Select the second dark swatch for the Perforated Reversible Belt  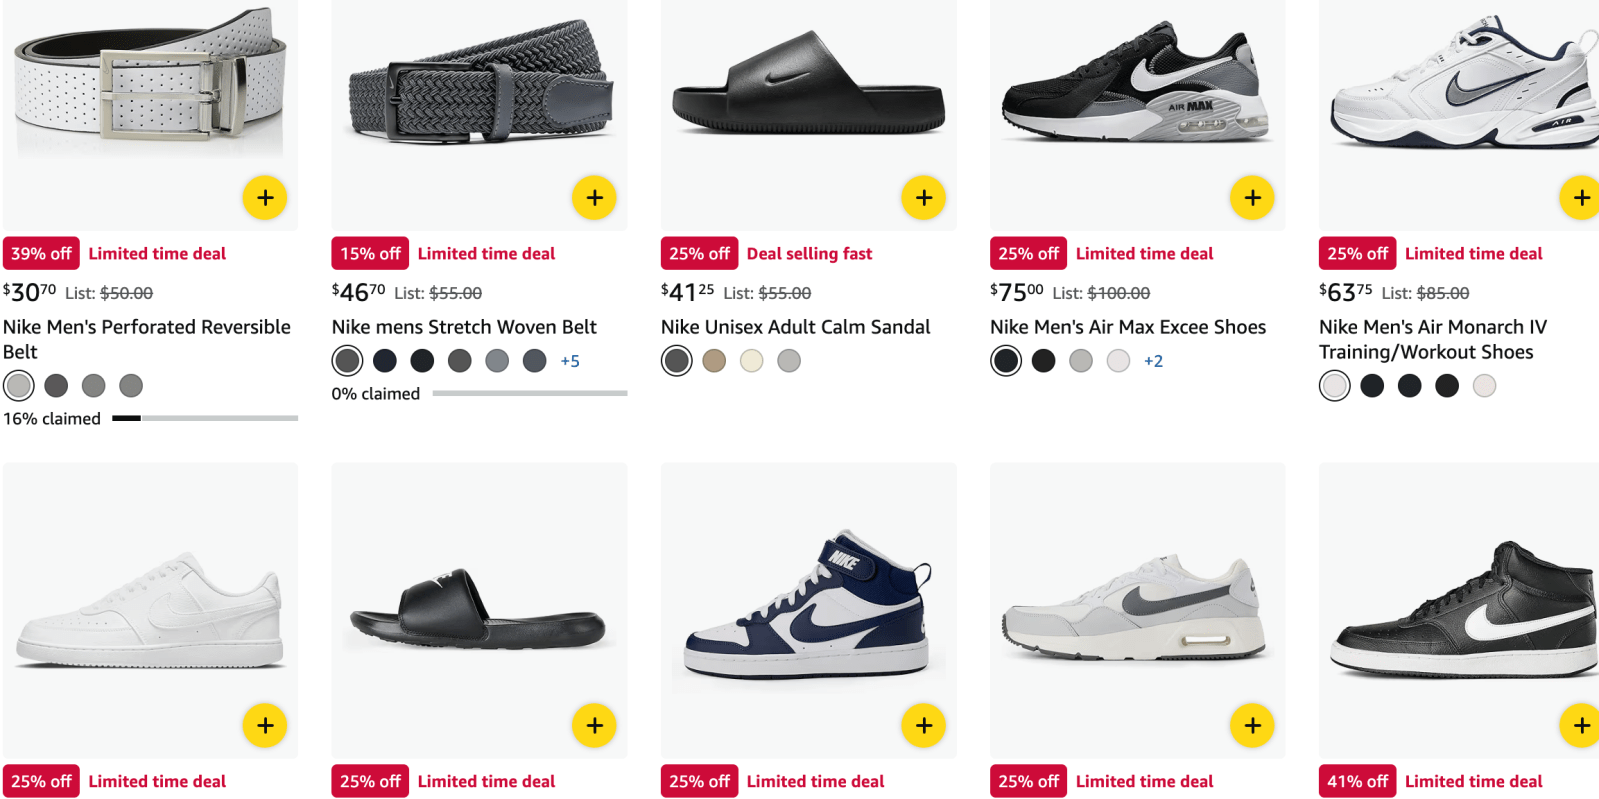pos(56,385)
